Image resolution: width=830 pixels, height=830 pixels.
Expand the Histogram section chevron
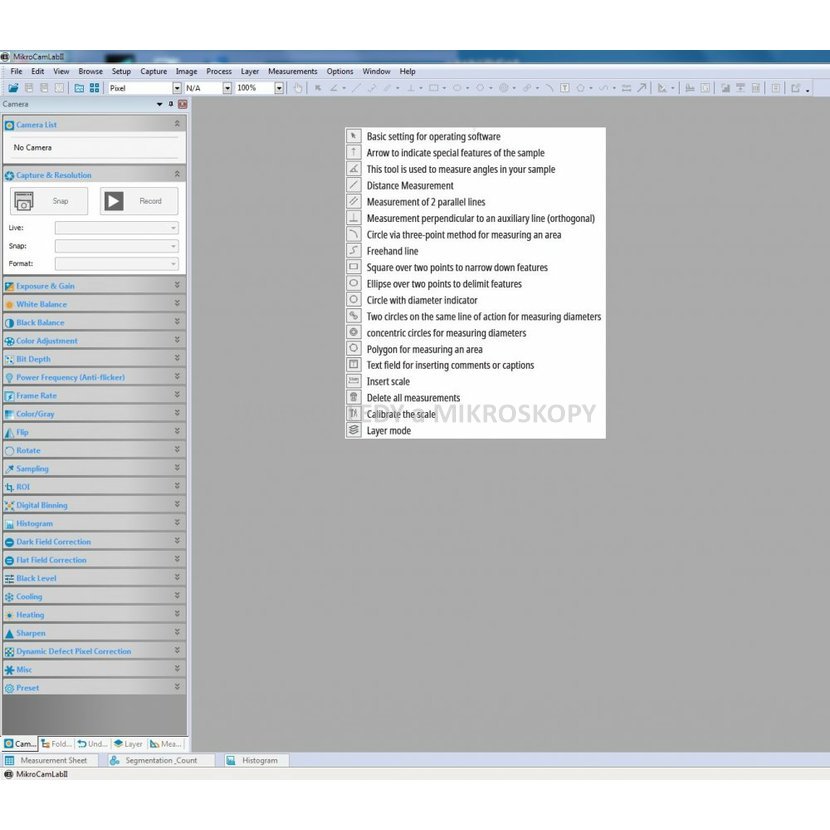177,523
